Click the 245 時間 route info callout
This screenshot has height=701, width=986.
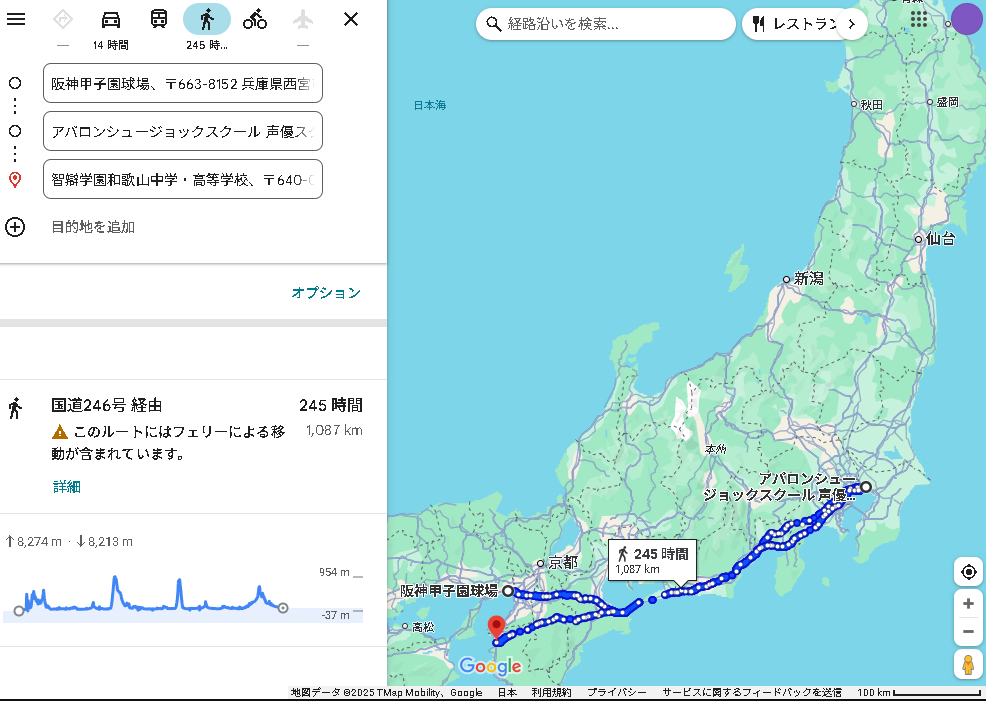click(x=653, y=560)
